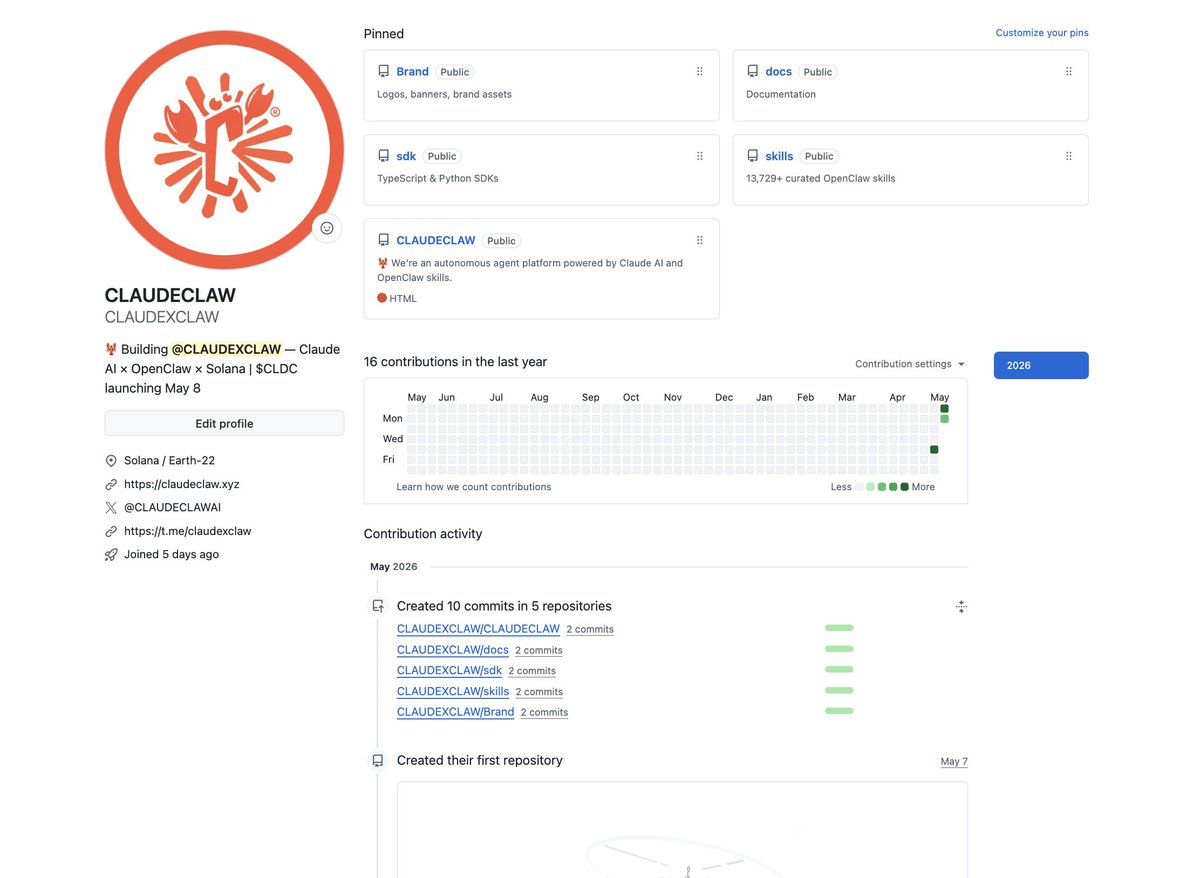Image resolution: width=1200 pixels, height=878 pixels.
Task: Click the large CLAUDECLAW profile avatar
Action: coord(224,150)
